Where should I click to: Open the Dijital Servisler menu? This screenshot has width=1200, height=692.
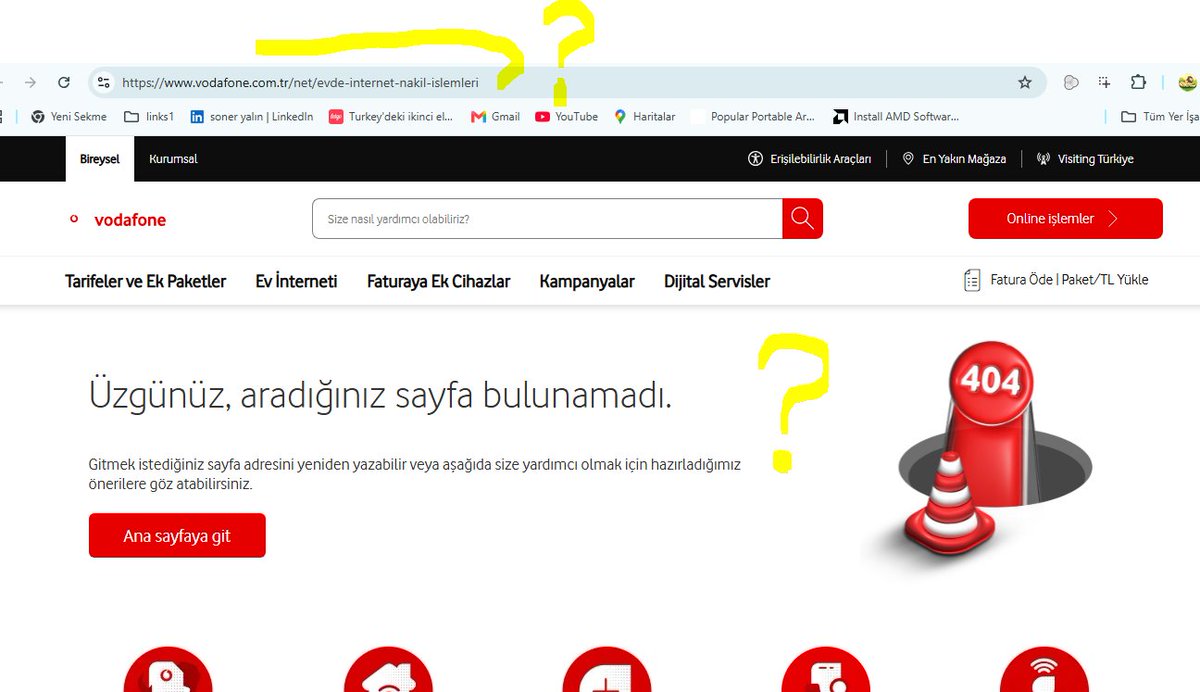[x=717, y=281]
